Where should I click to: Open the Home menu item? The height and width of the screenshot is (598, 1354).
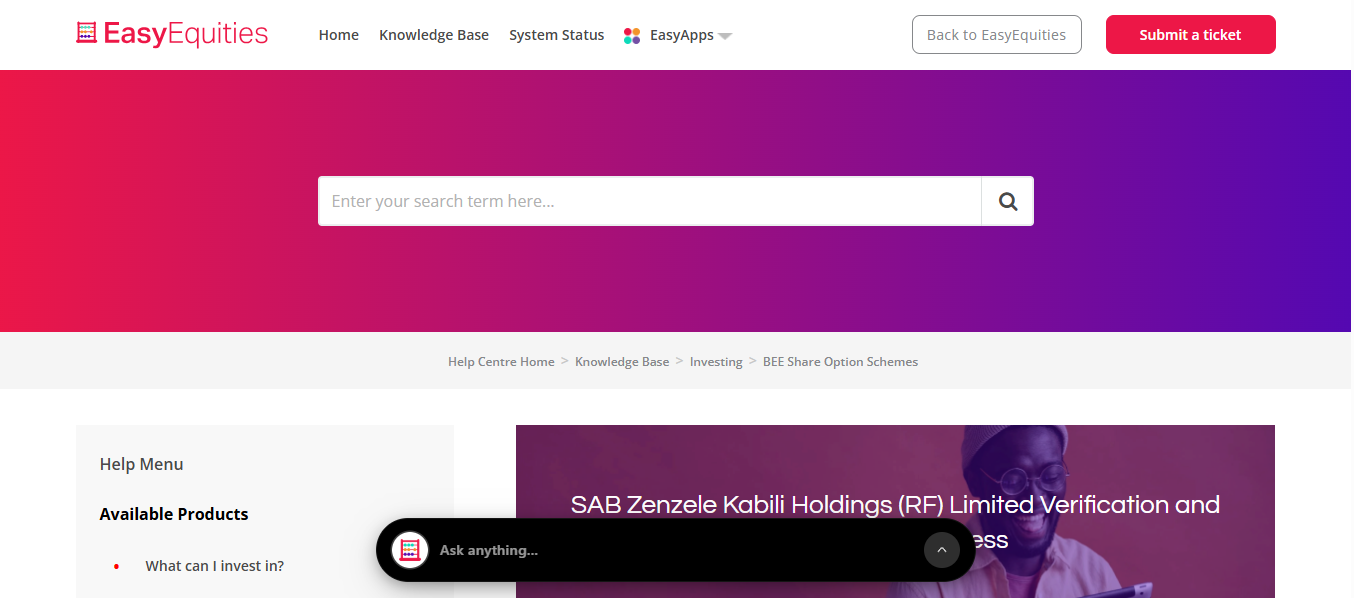coord(339,35)
